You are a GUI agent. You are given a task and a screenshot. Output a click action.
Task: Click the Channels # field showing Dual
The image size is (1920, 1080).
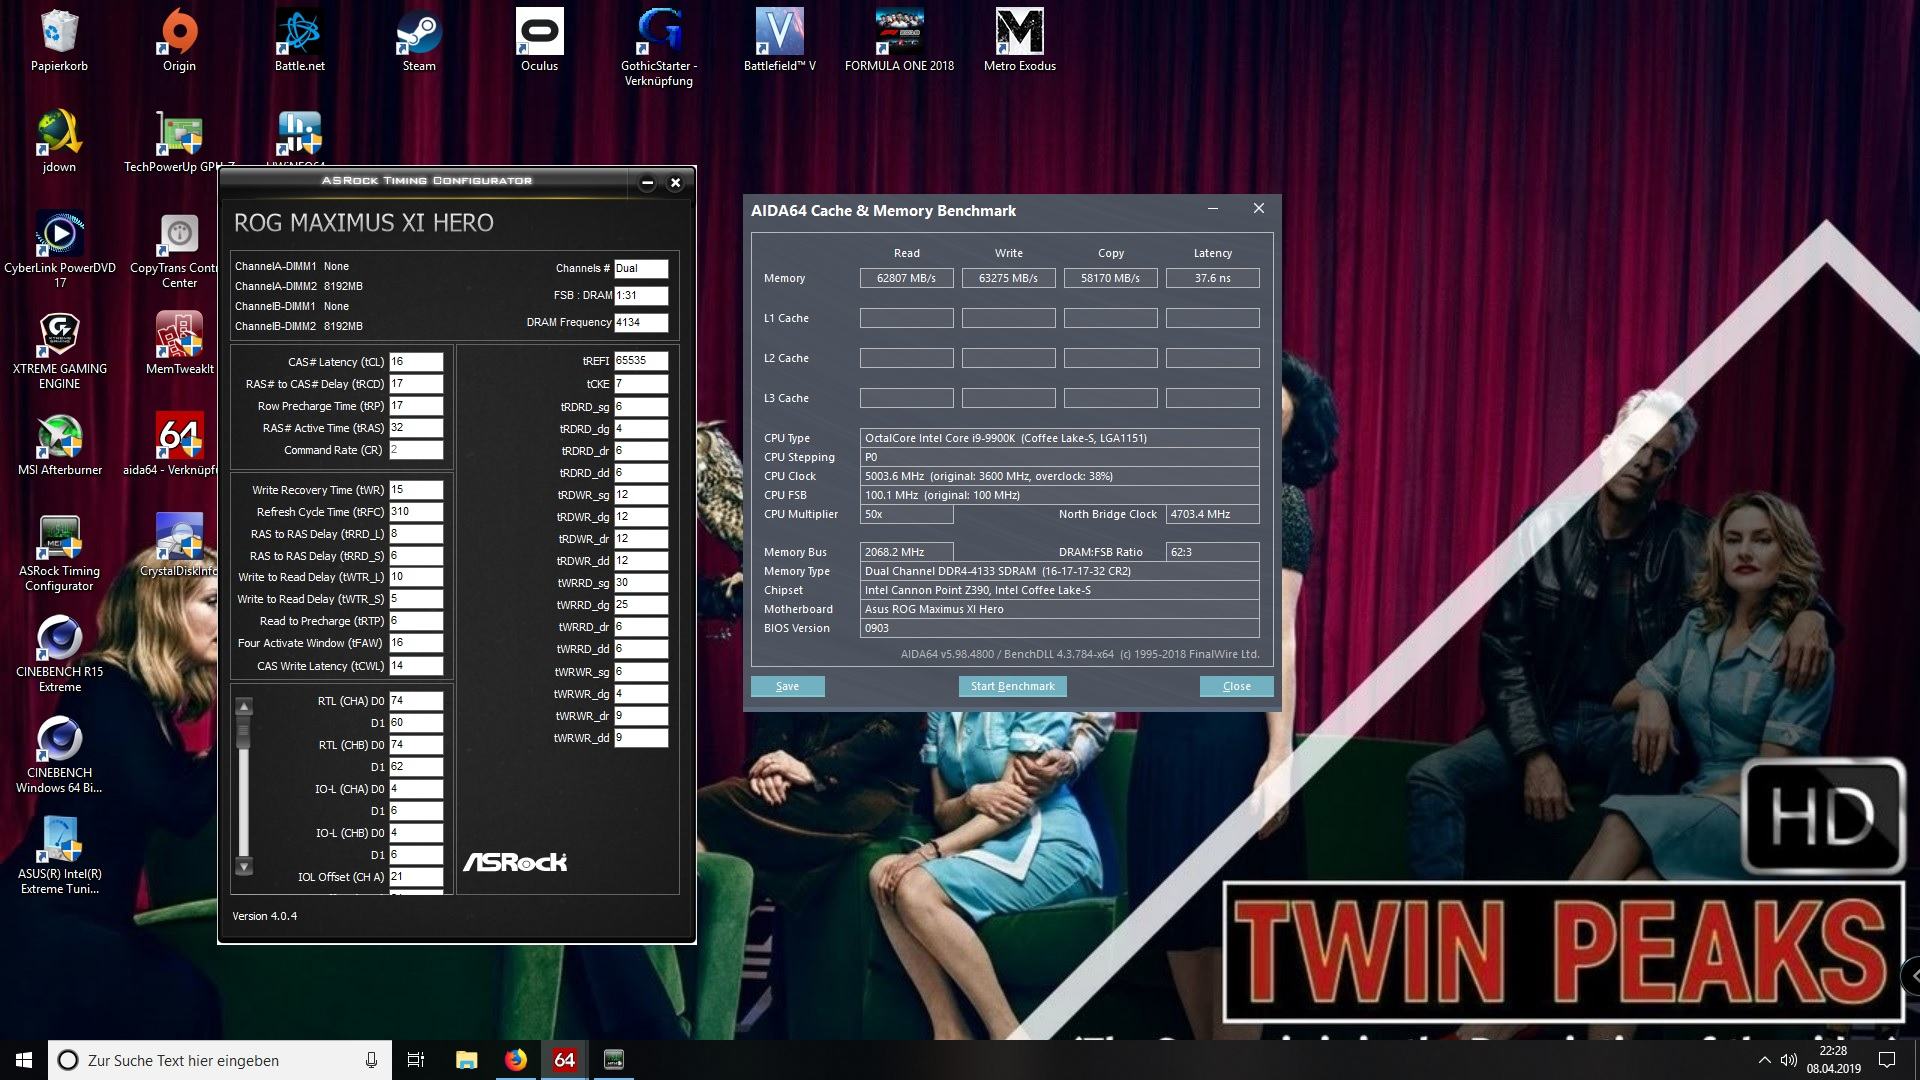coord(641,268)
